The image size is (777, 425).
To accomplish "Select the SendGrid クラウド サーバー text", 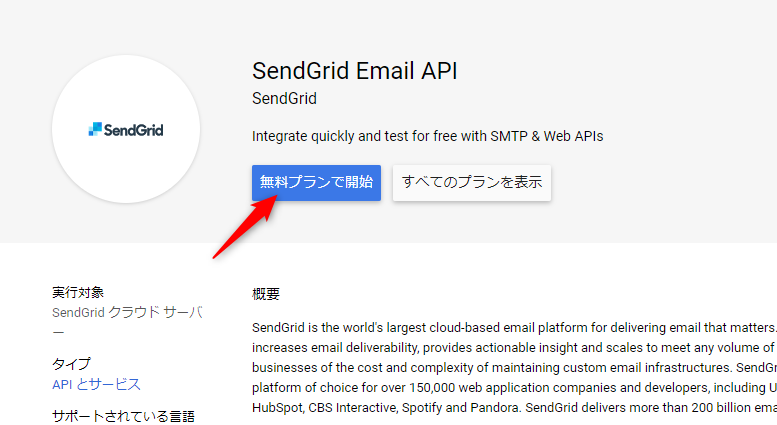I will coord(127,322).
